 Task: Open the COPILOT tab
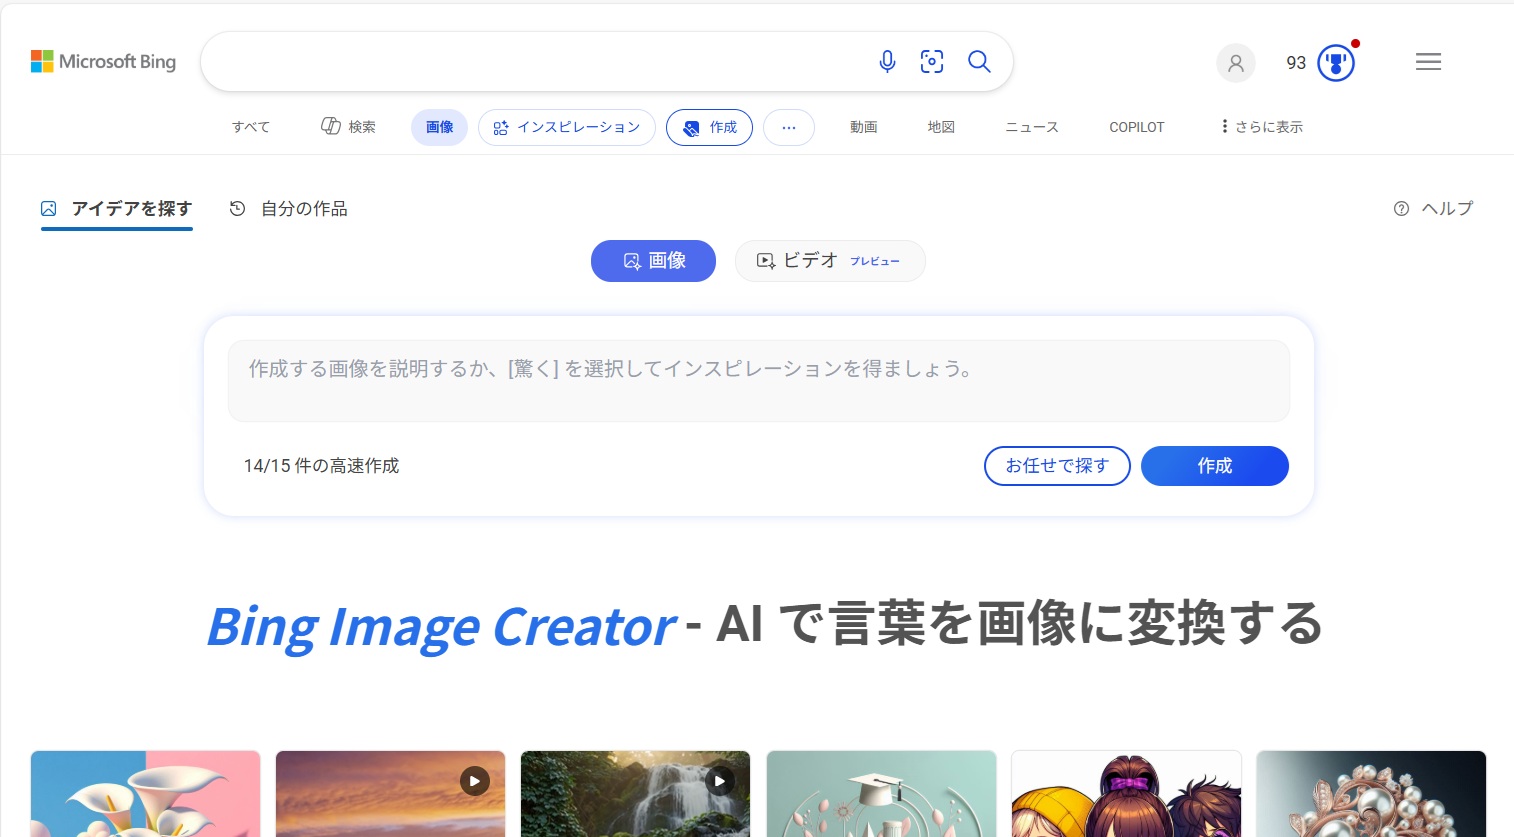(1137, 127)
